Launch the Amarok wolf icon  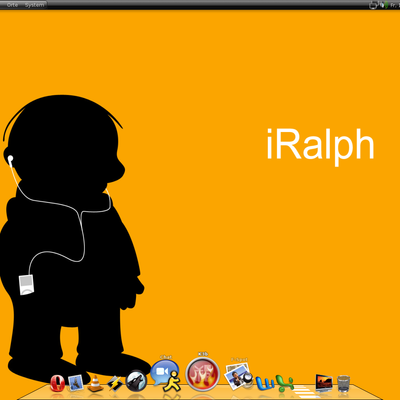(x=136, y=381)
